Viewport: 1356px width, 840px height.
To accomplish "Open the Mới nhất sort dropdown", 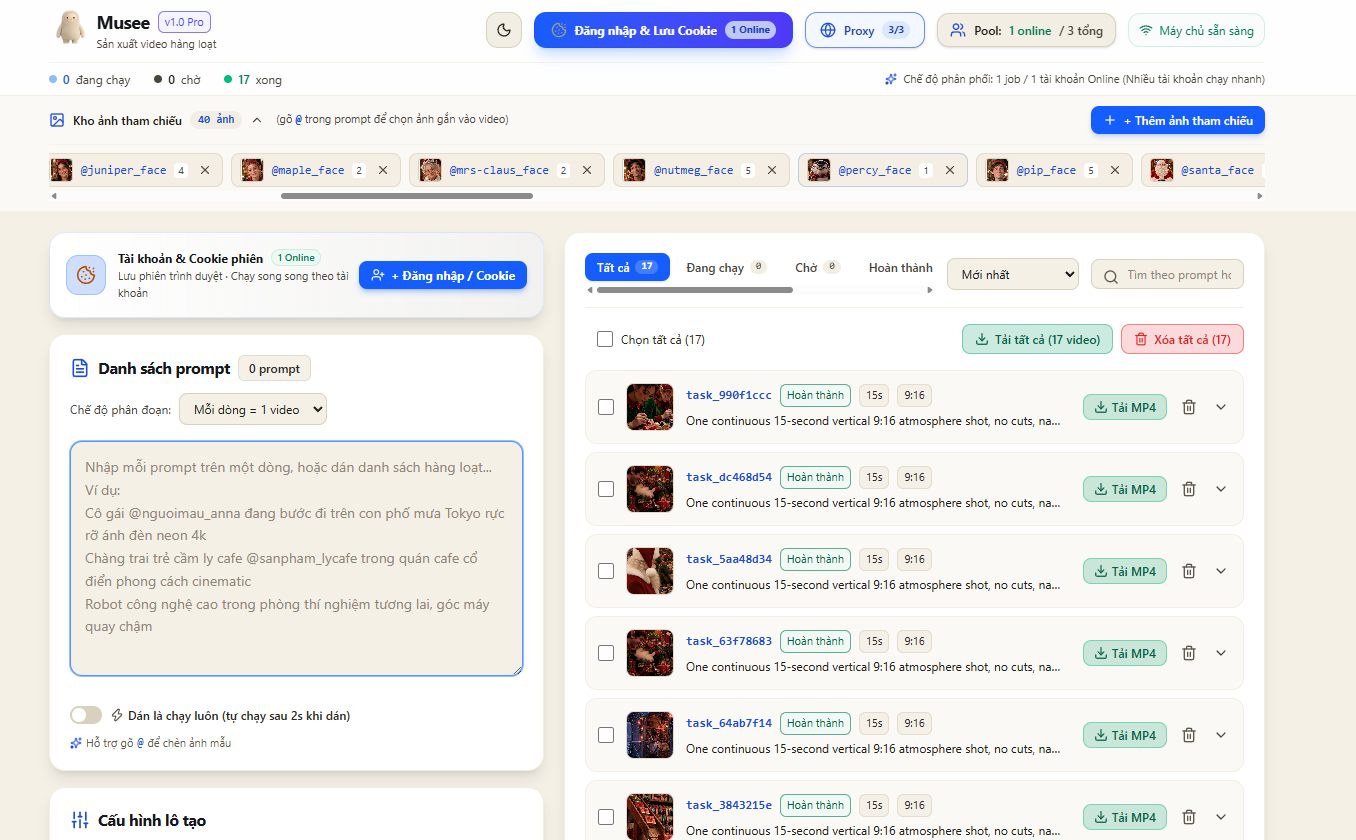I will (x=1013, y=274).
